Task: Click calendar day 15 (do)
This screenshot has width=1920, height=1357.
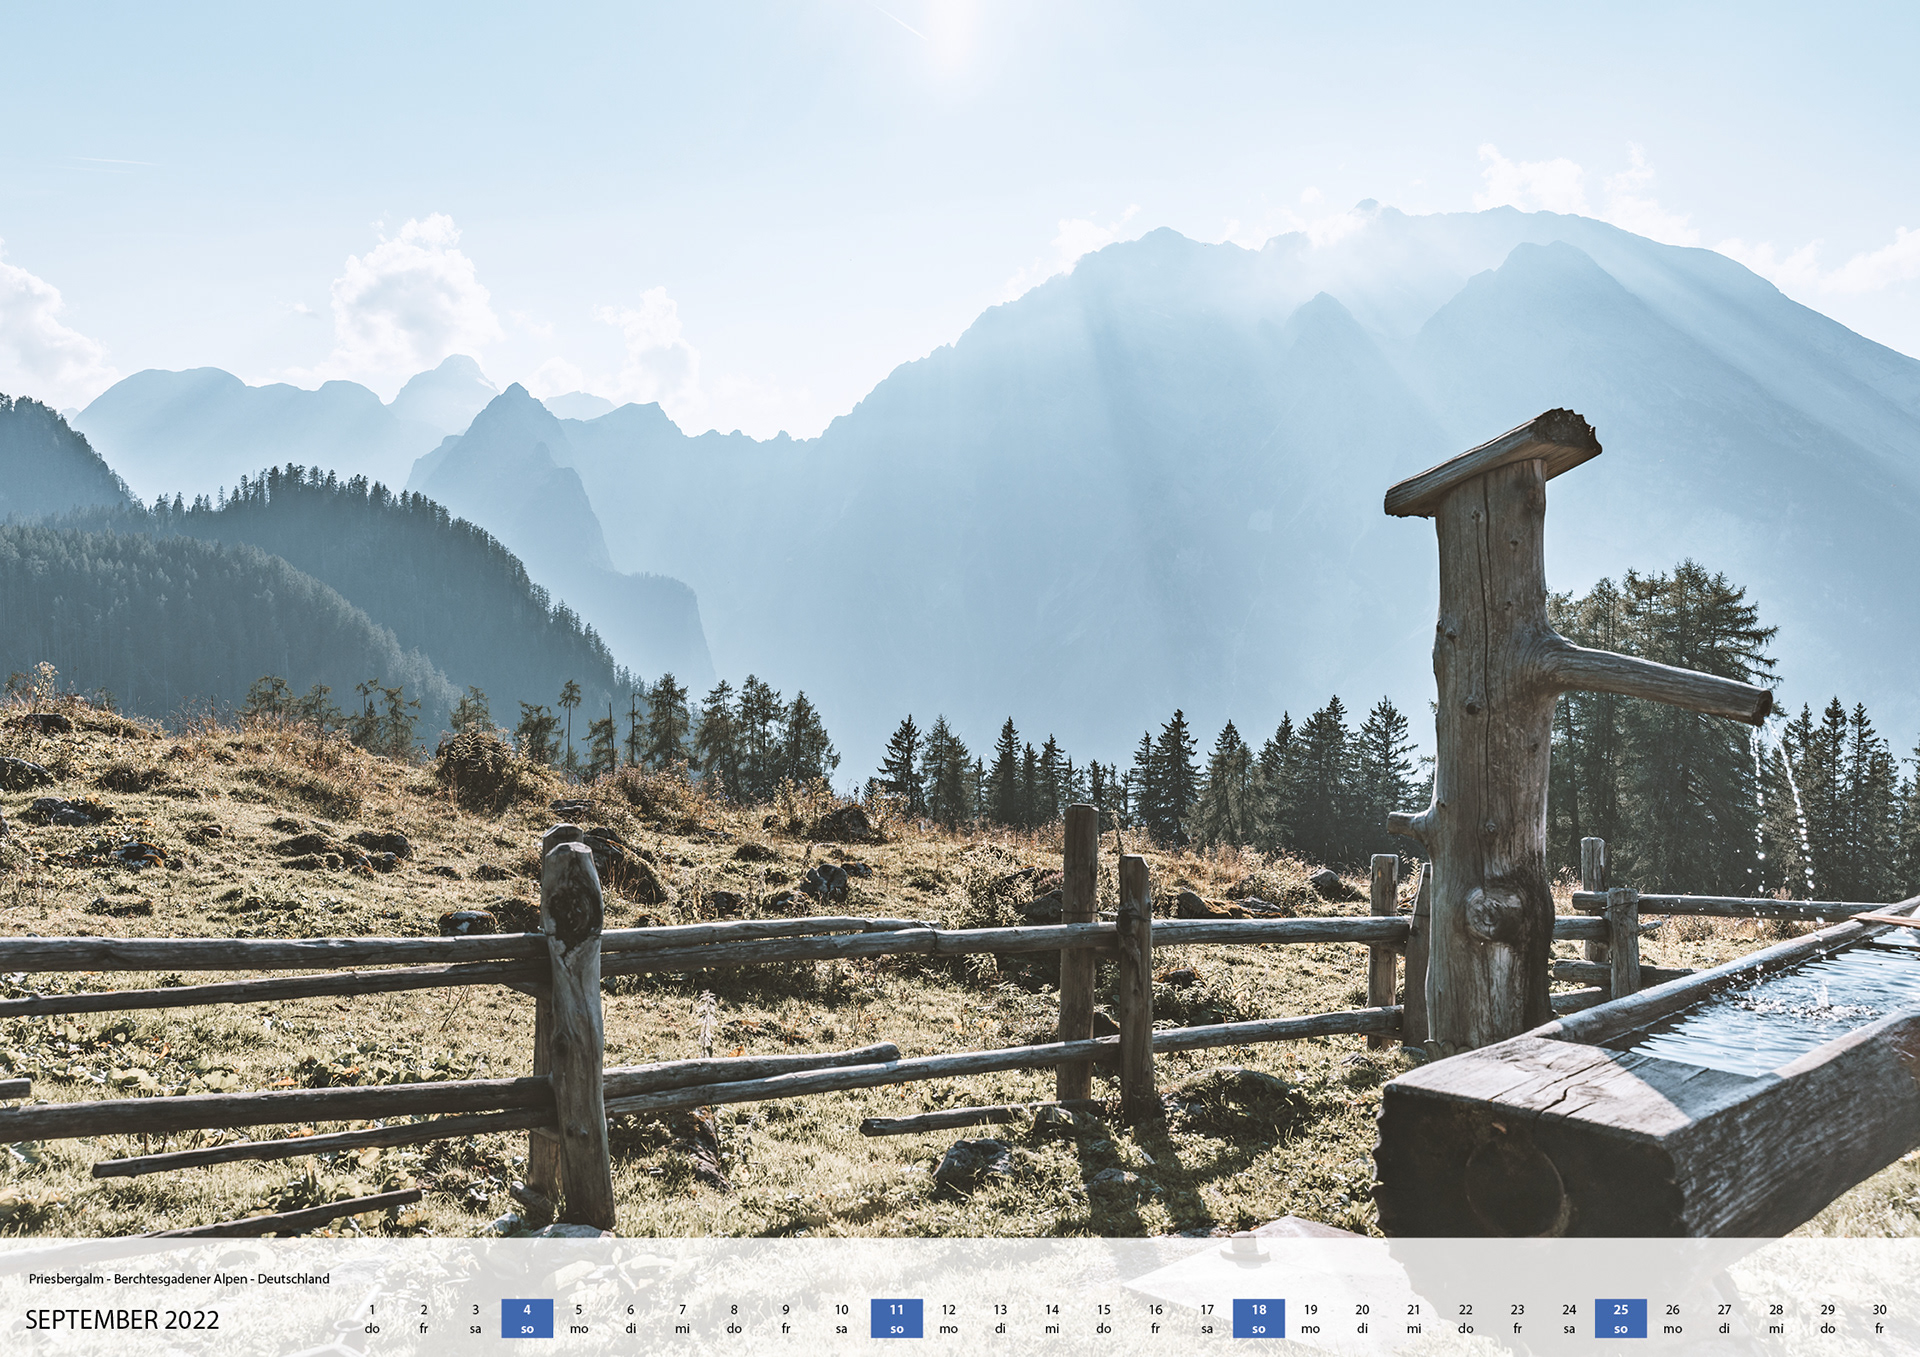Action: pyautogui.click(x=1103, y=1318)
